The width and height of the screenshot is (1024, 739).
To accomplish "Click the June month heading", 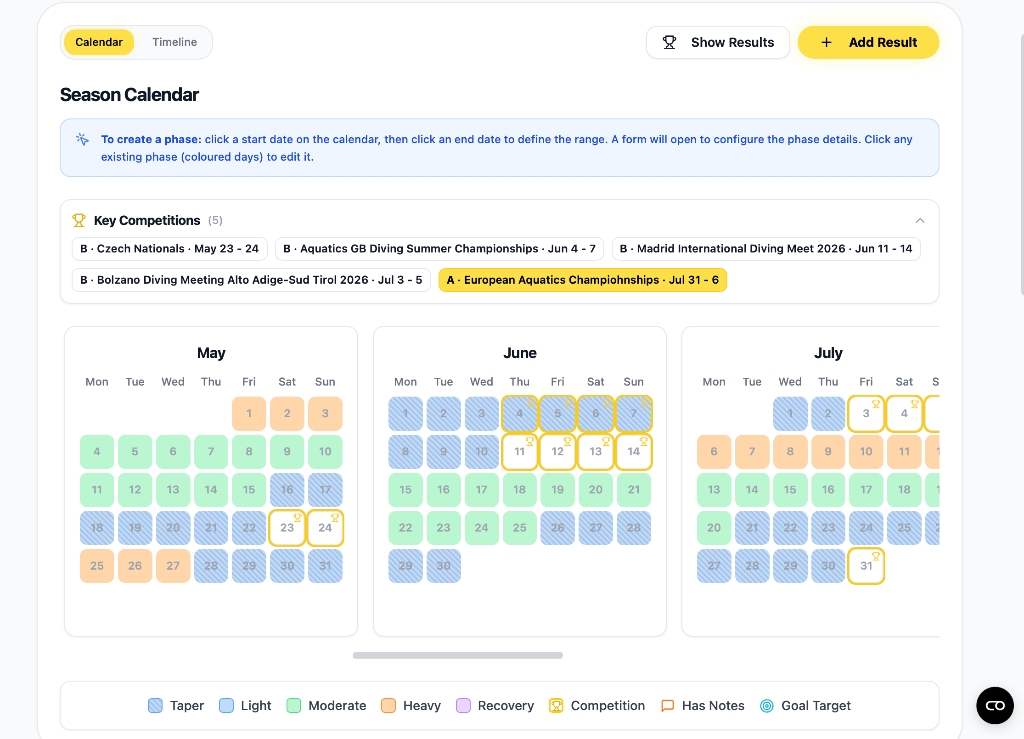I will tap(520, 353).
